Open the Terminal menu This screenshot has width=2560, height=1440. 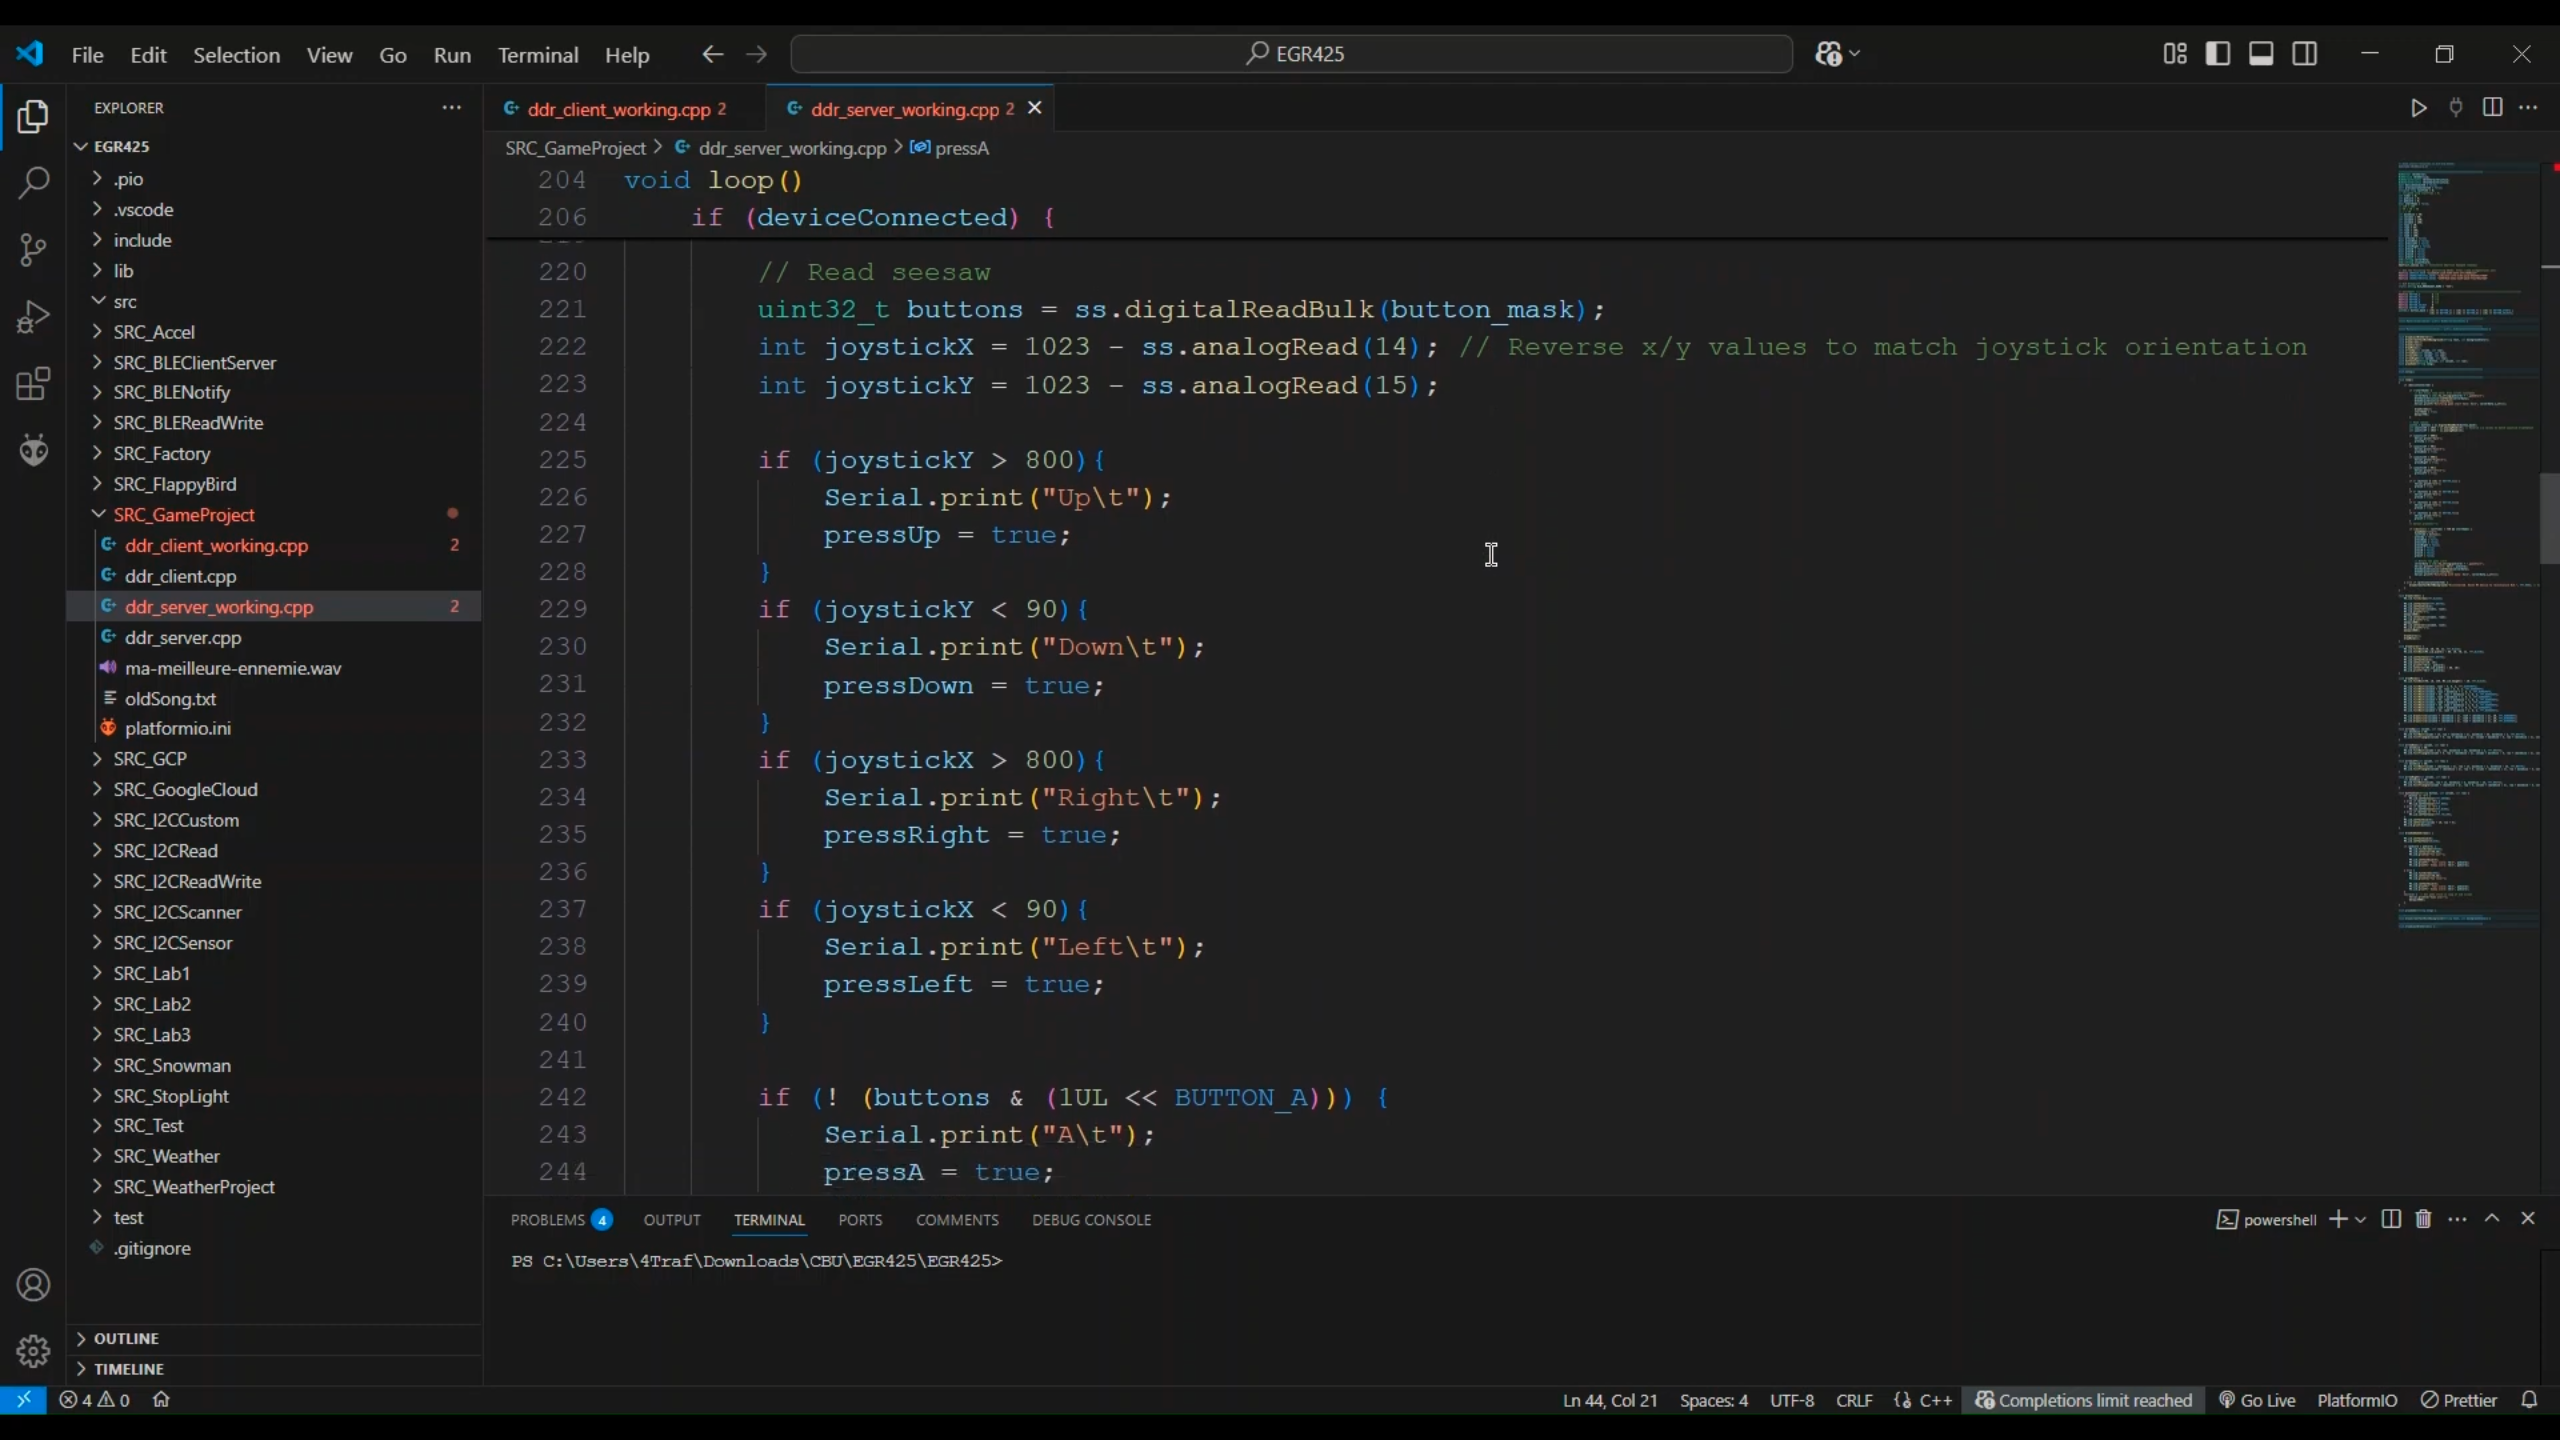click(x=538, y=55)
